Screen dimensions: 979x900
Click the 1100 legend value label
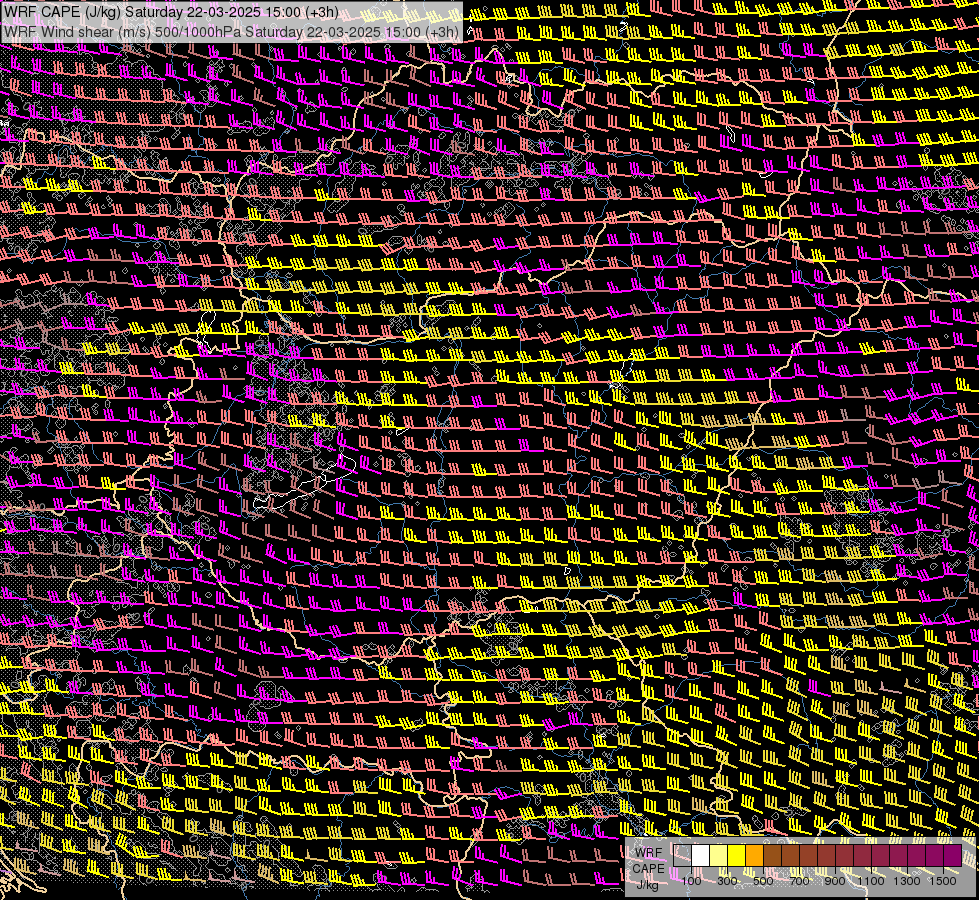click(871, 881)
